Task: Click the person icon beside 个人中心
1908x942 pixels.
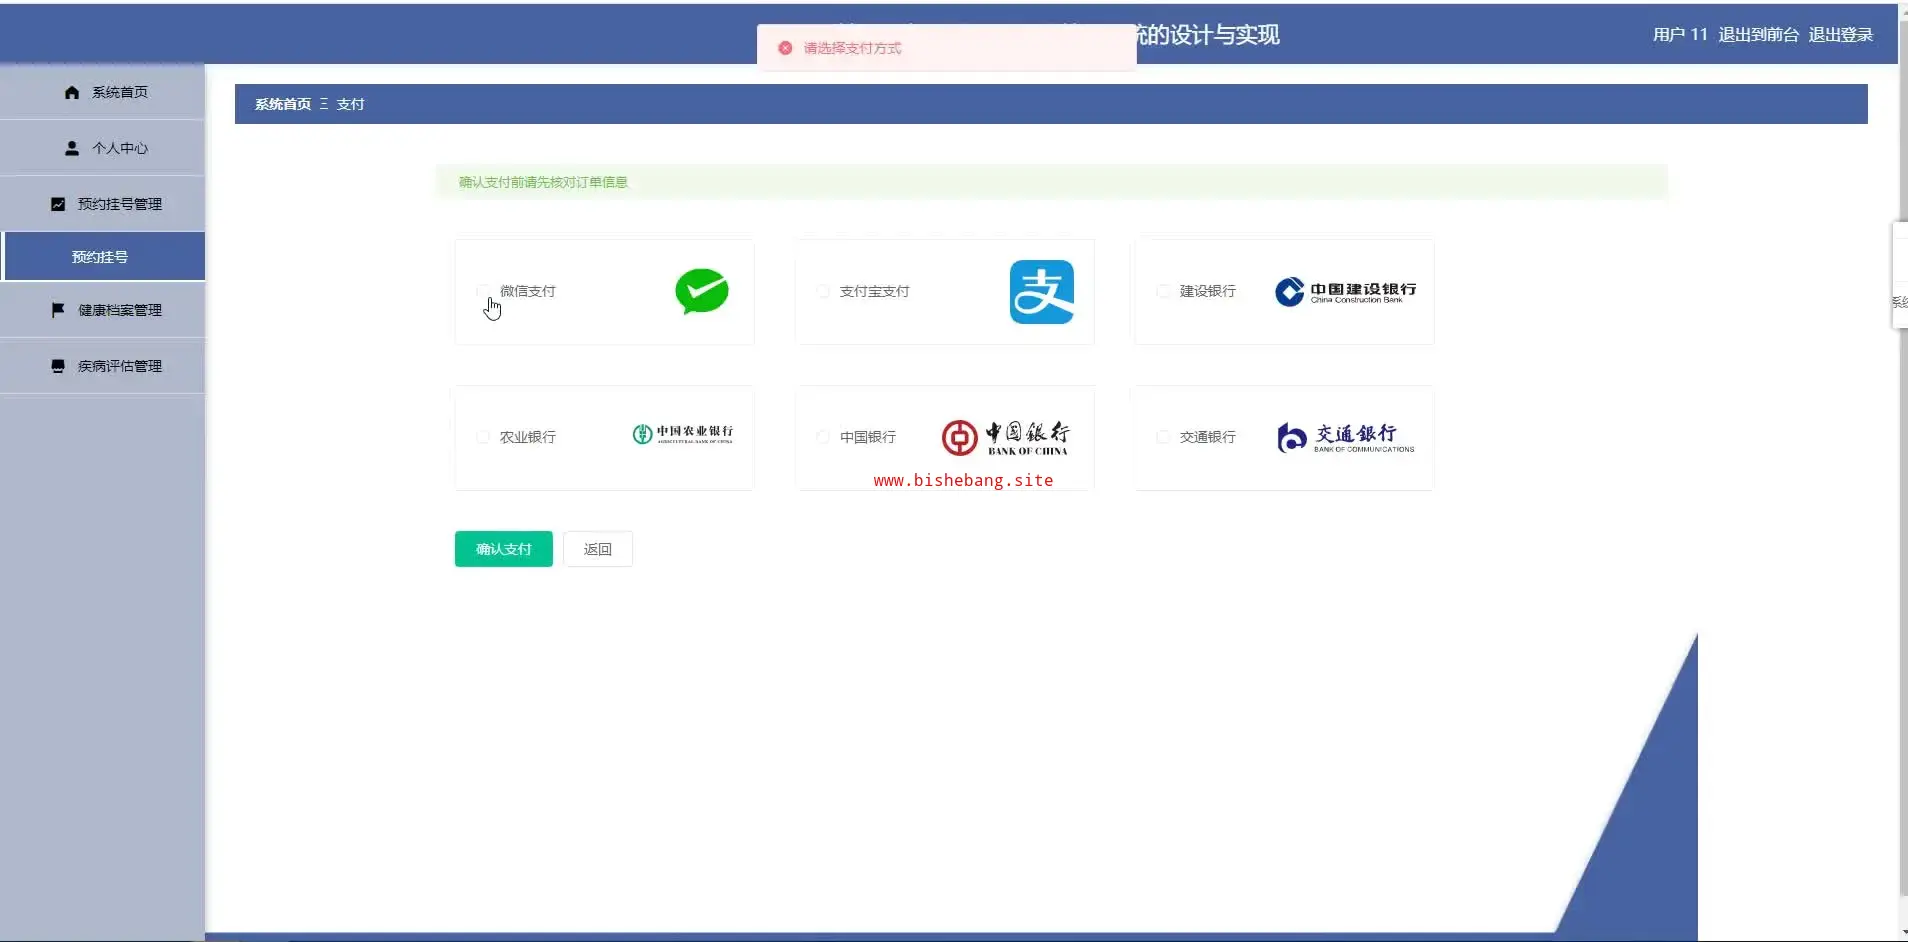Action: pos(72,148)
